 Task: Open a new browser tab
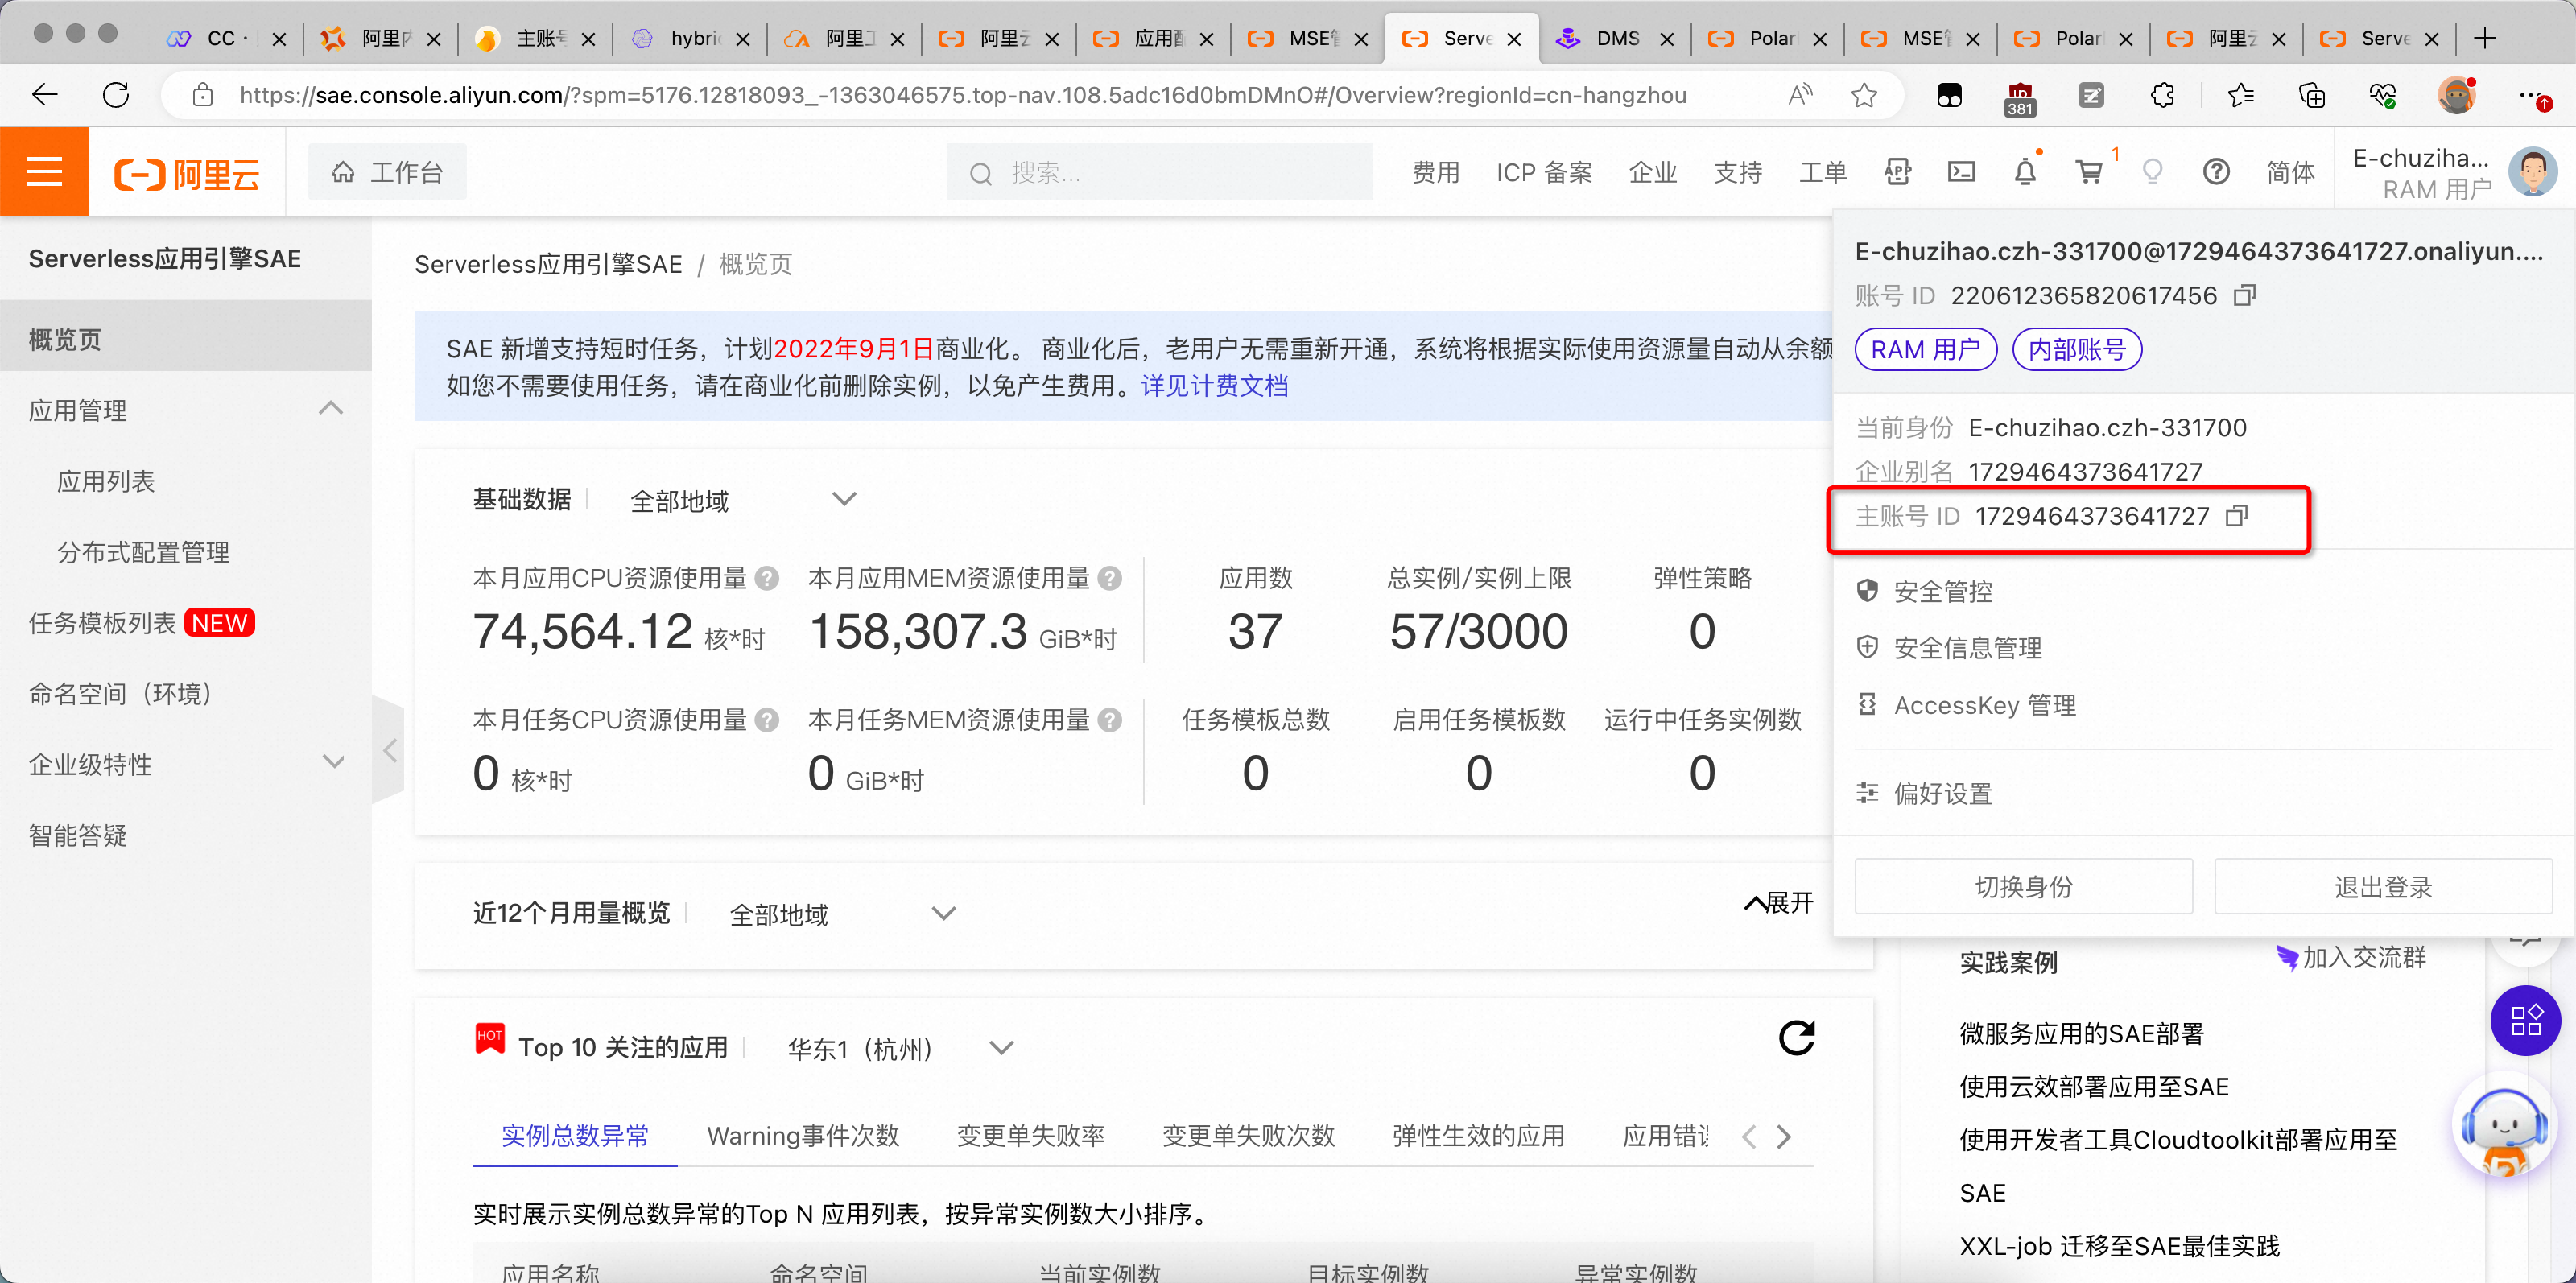pyautogui.click(x=2485, y=38)
